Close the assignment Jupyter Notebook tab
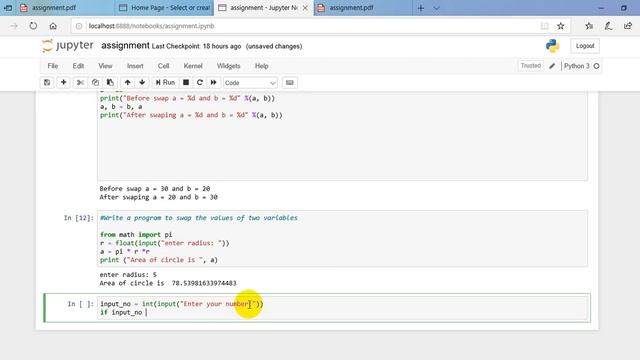 click(305, 8)
